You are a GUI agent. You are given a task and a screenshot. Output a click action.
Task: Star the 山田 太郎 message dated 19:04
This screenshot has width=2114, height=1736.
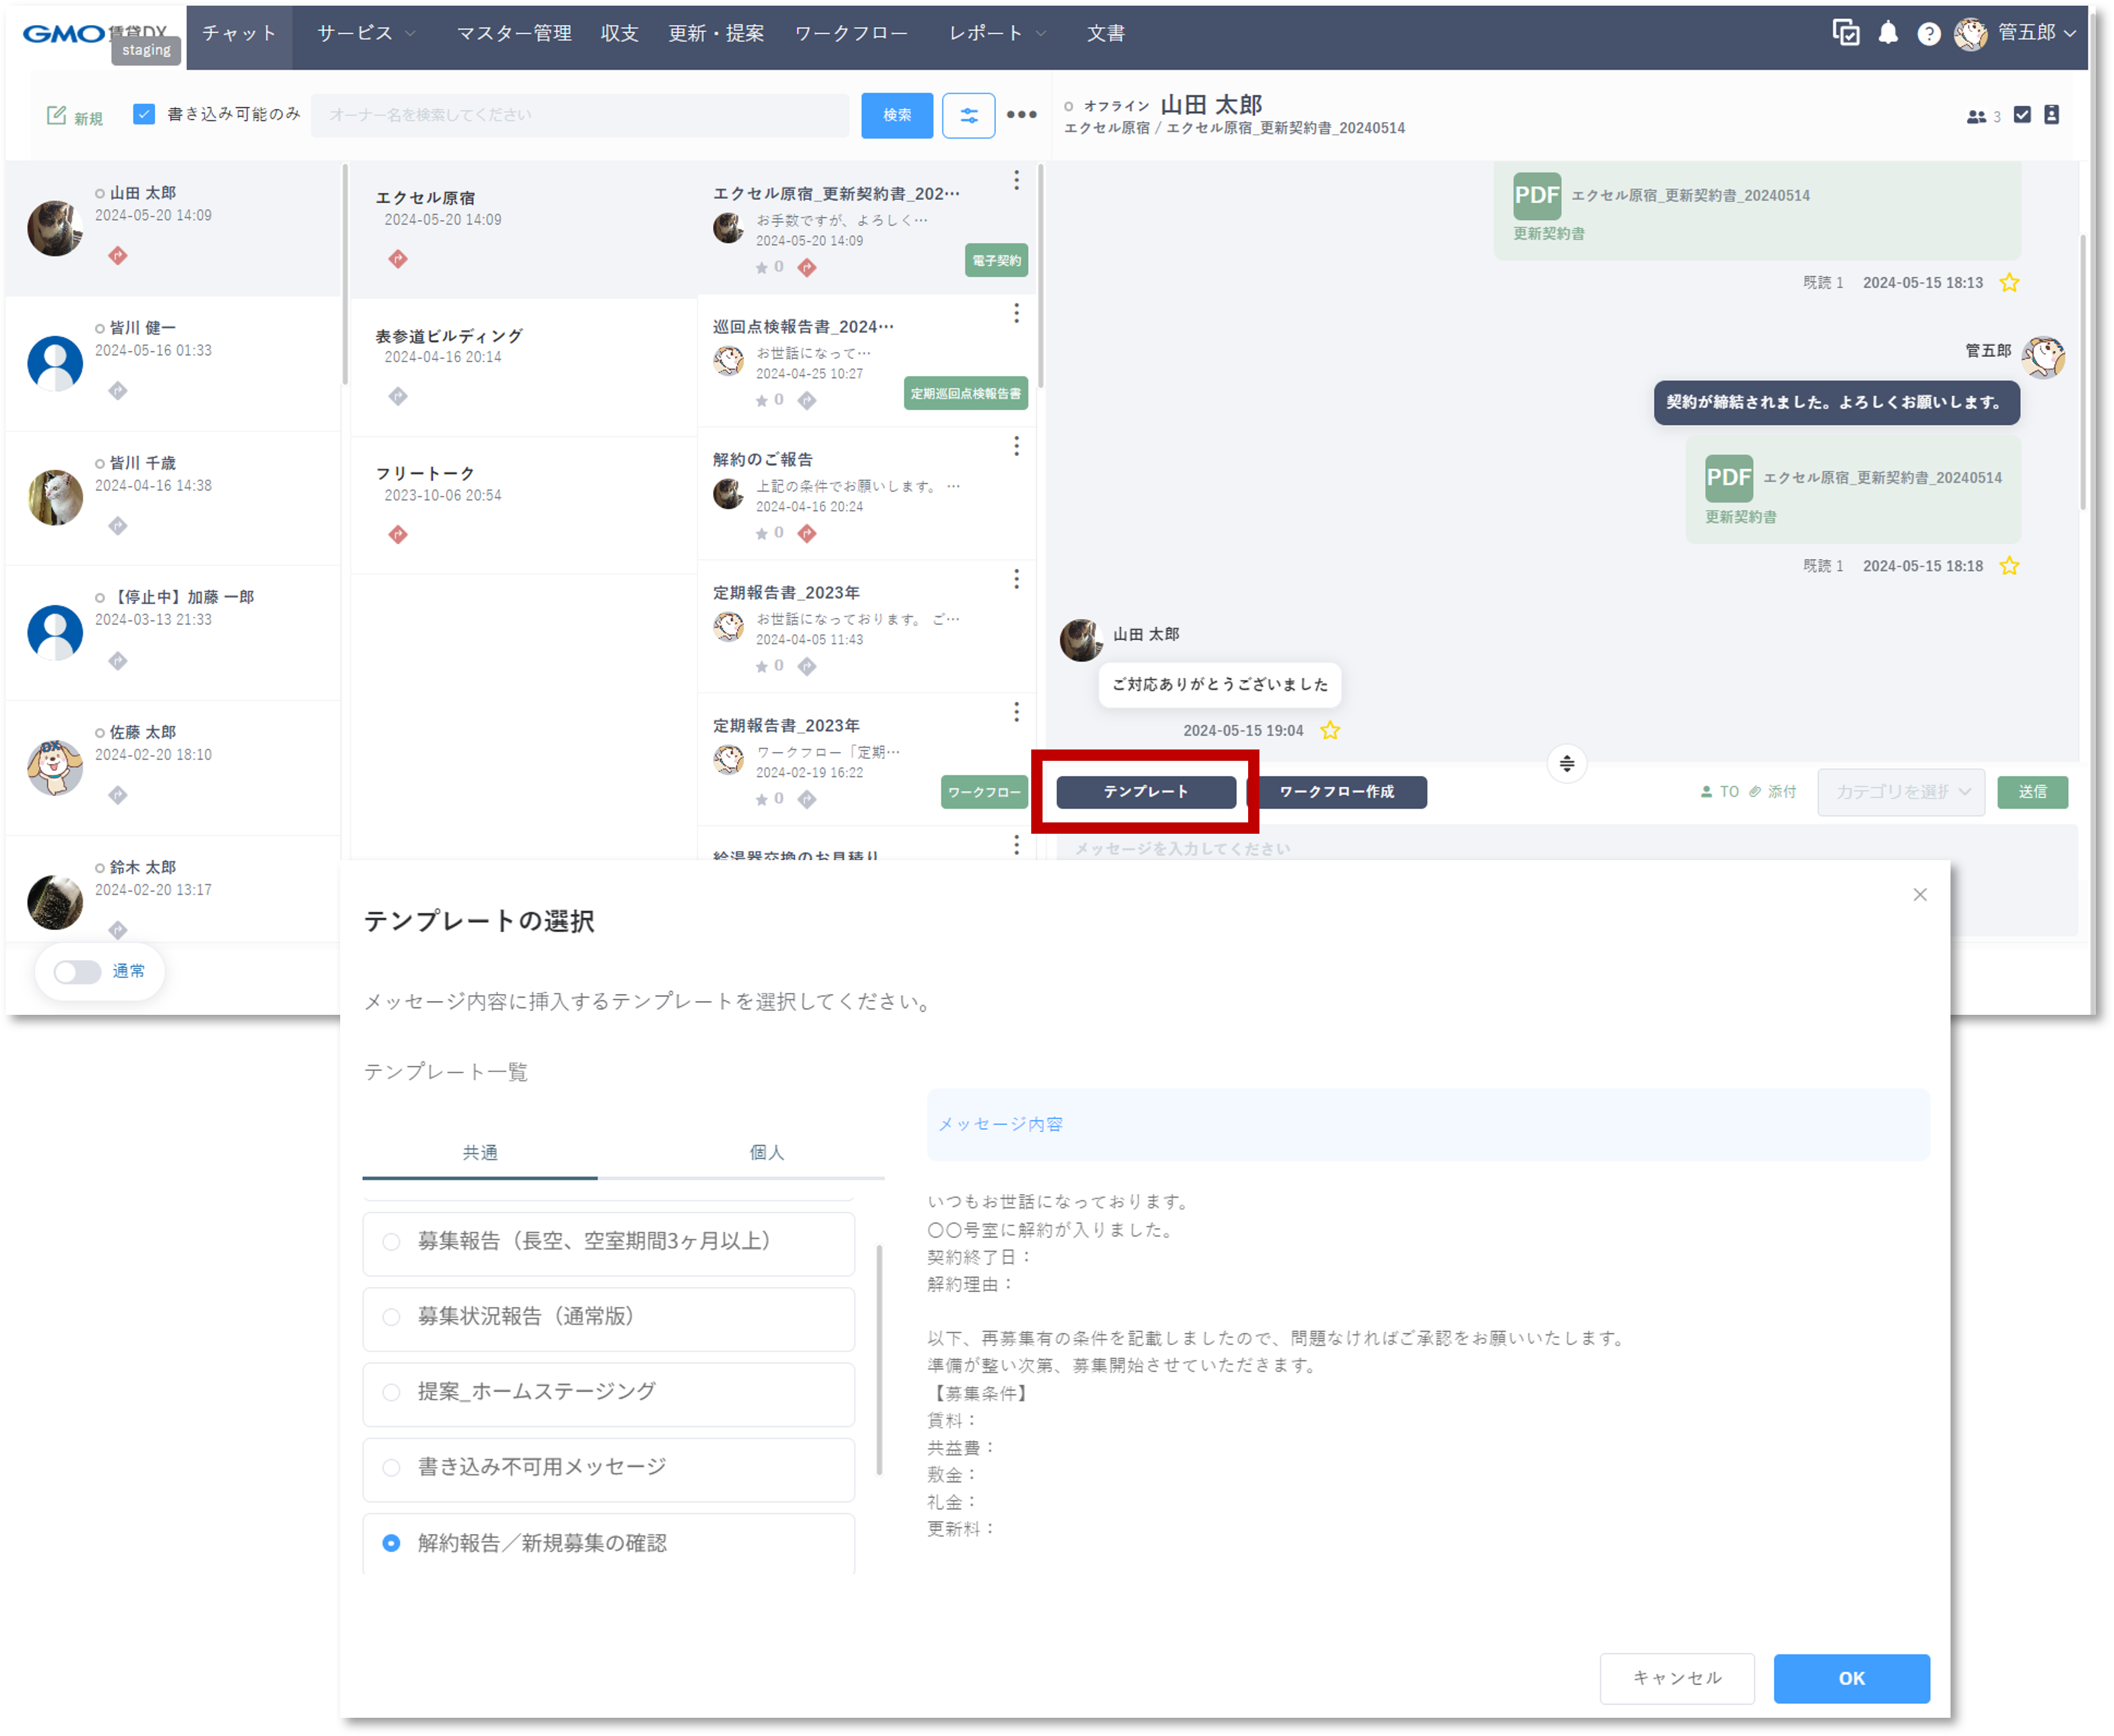tap(1330, 731)
